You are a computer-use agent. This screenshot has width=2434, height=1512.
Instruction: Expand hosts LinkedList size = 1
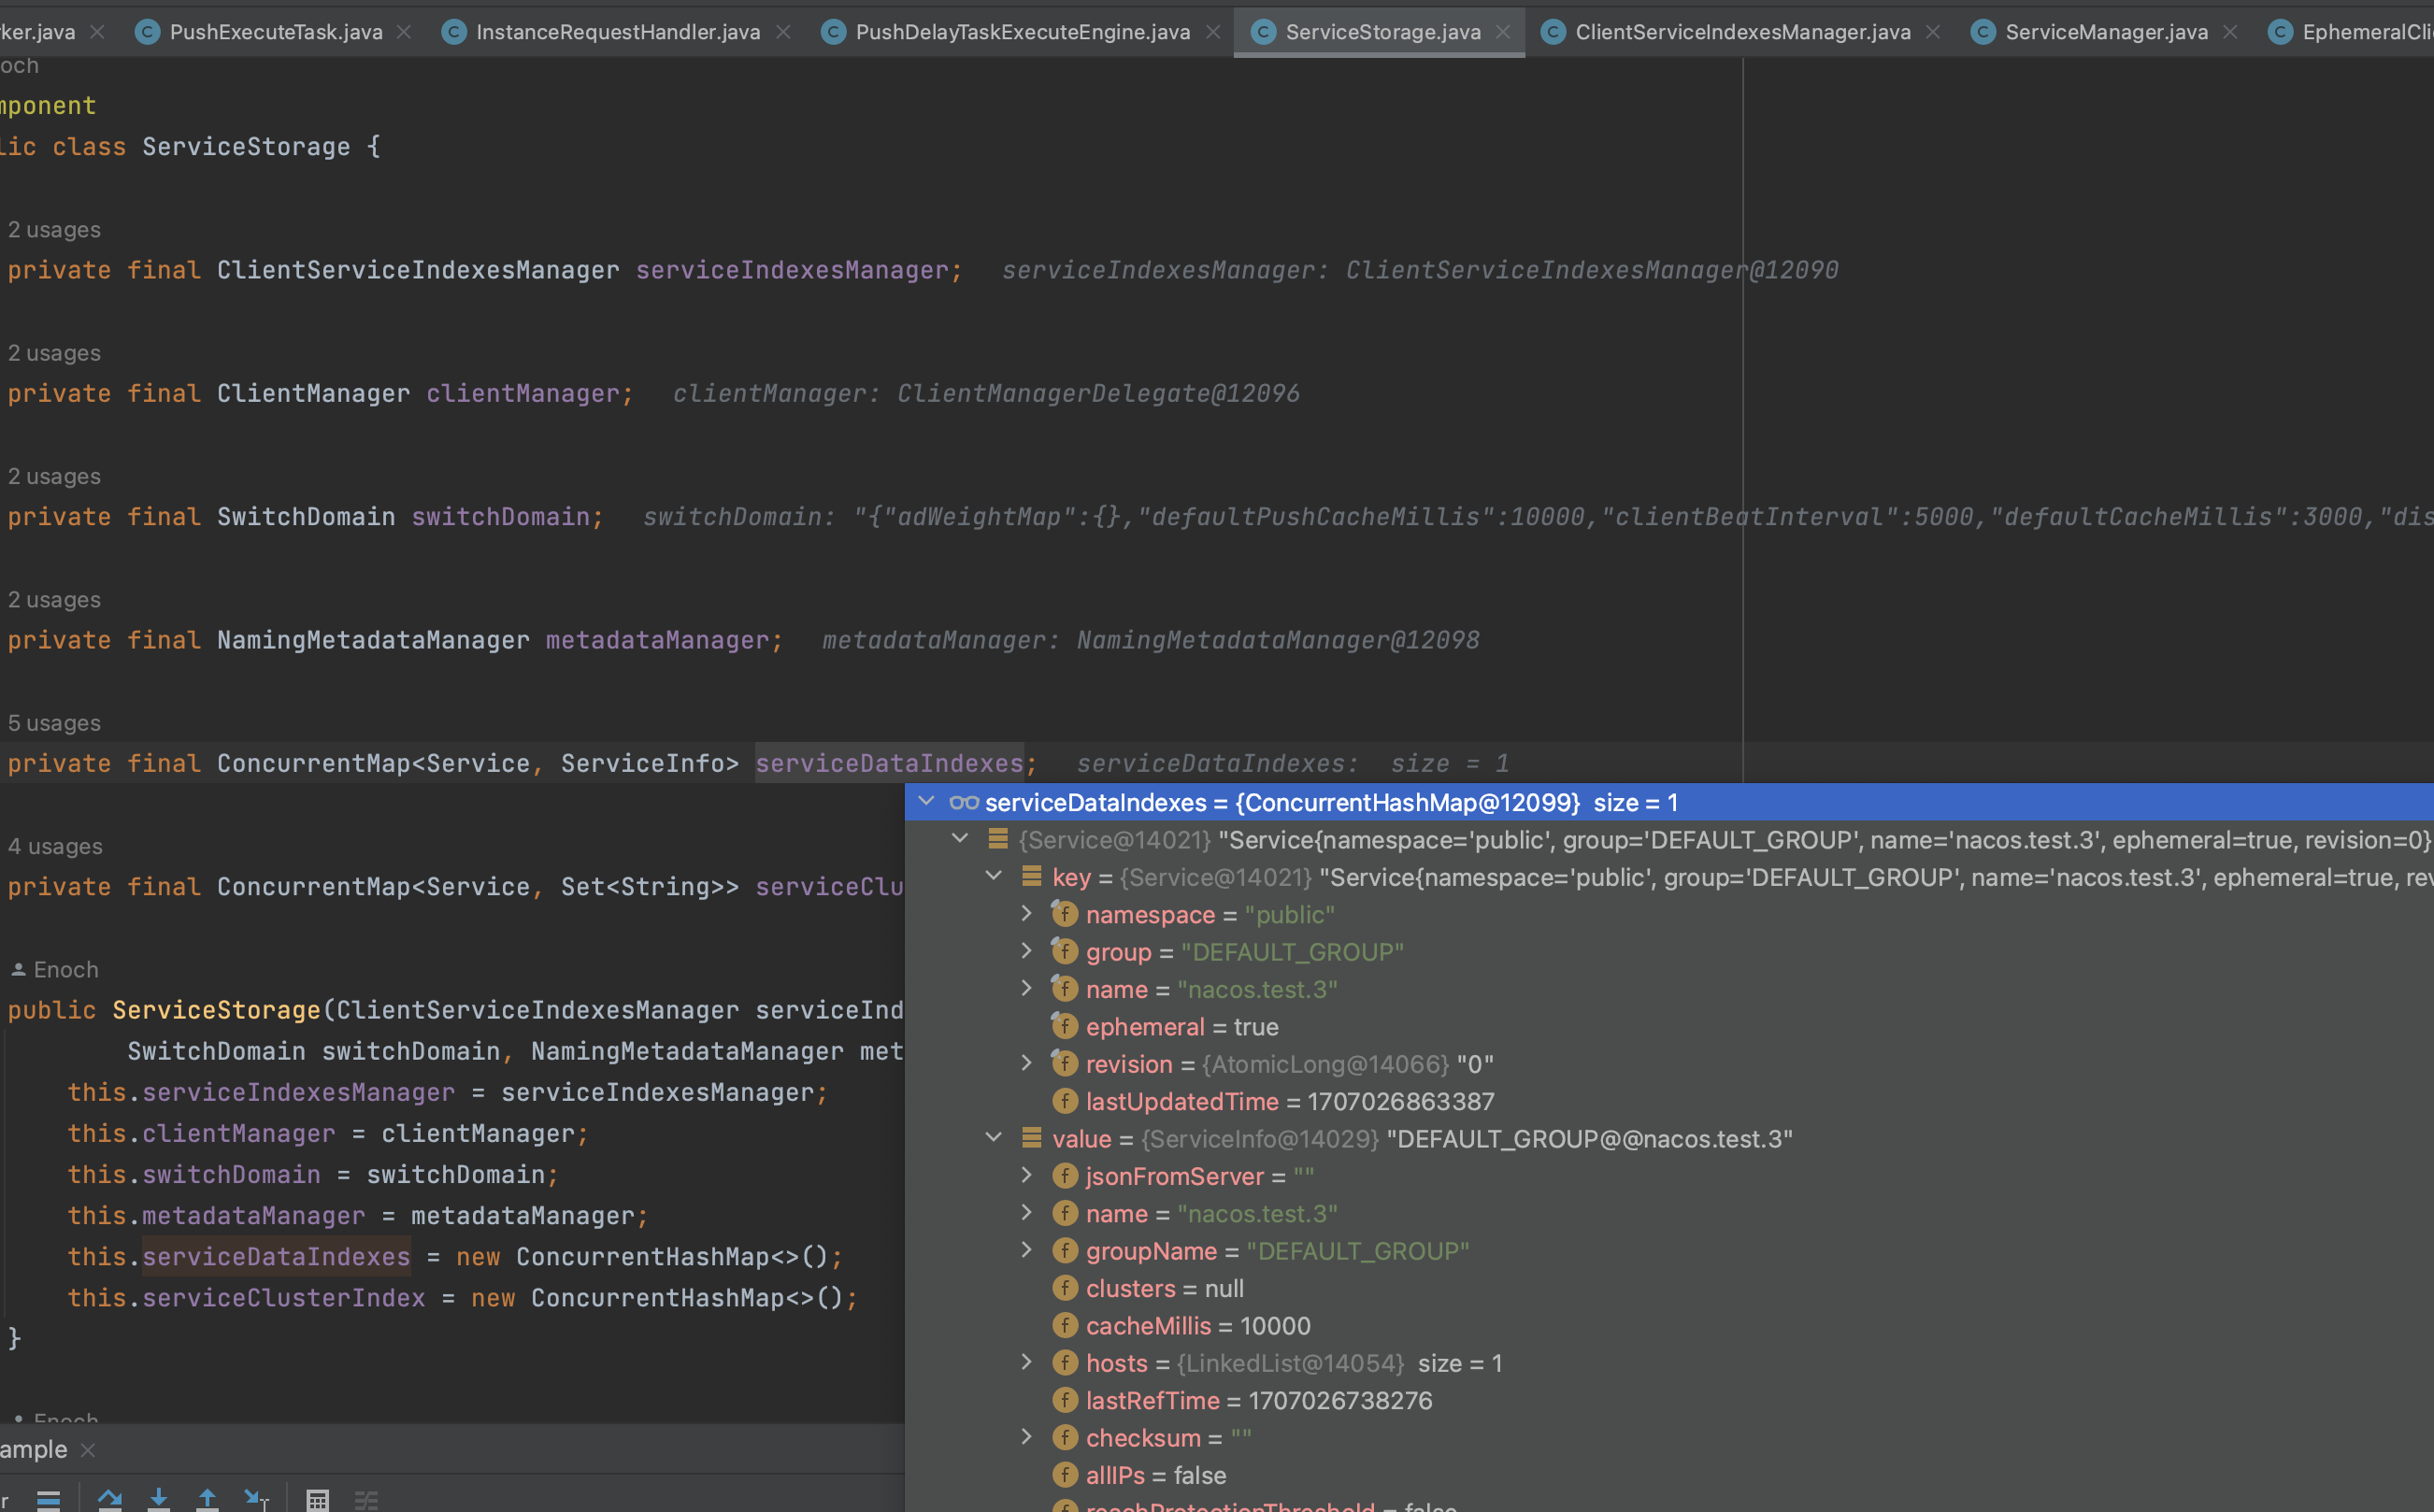coord(1026,1362)
